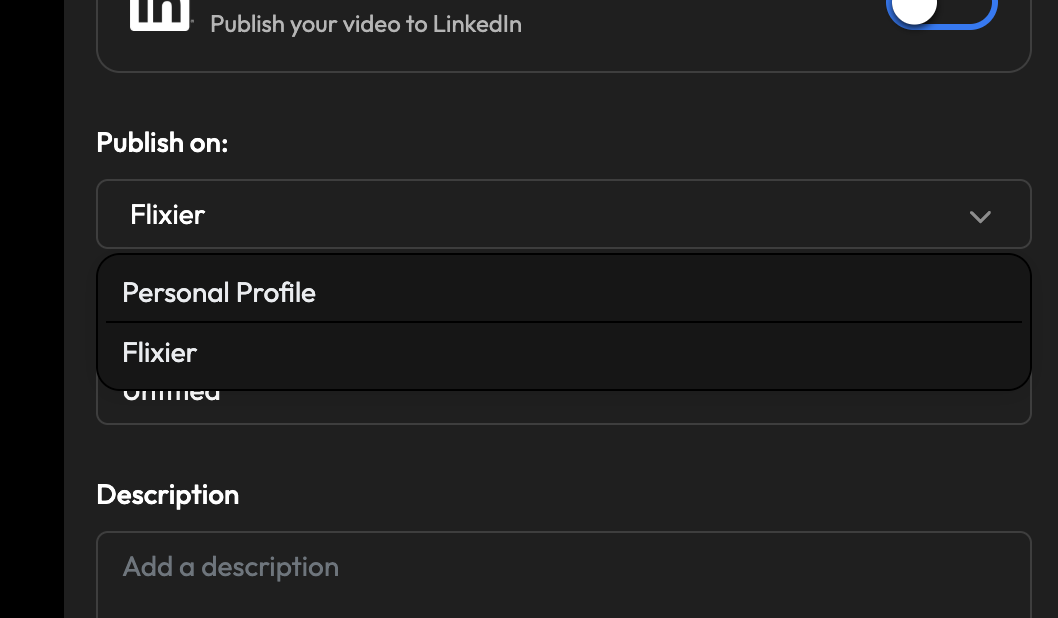1058x618 pixels.
Task: Click the Publish your video to LinkedIn text
Action: [x=365, y=24]
